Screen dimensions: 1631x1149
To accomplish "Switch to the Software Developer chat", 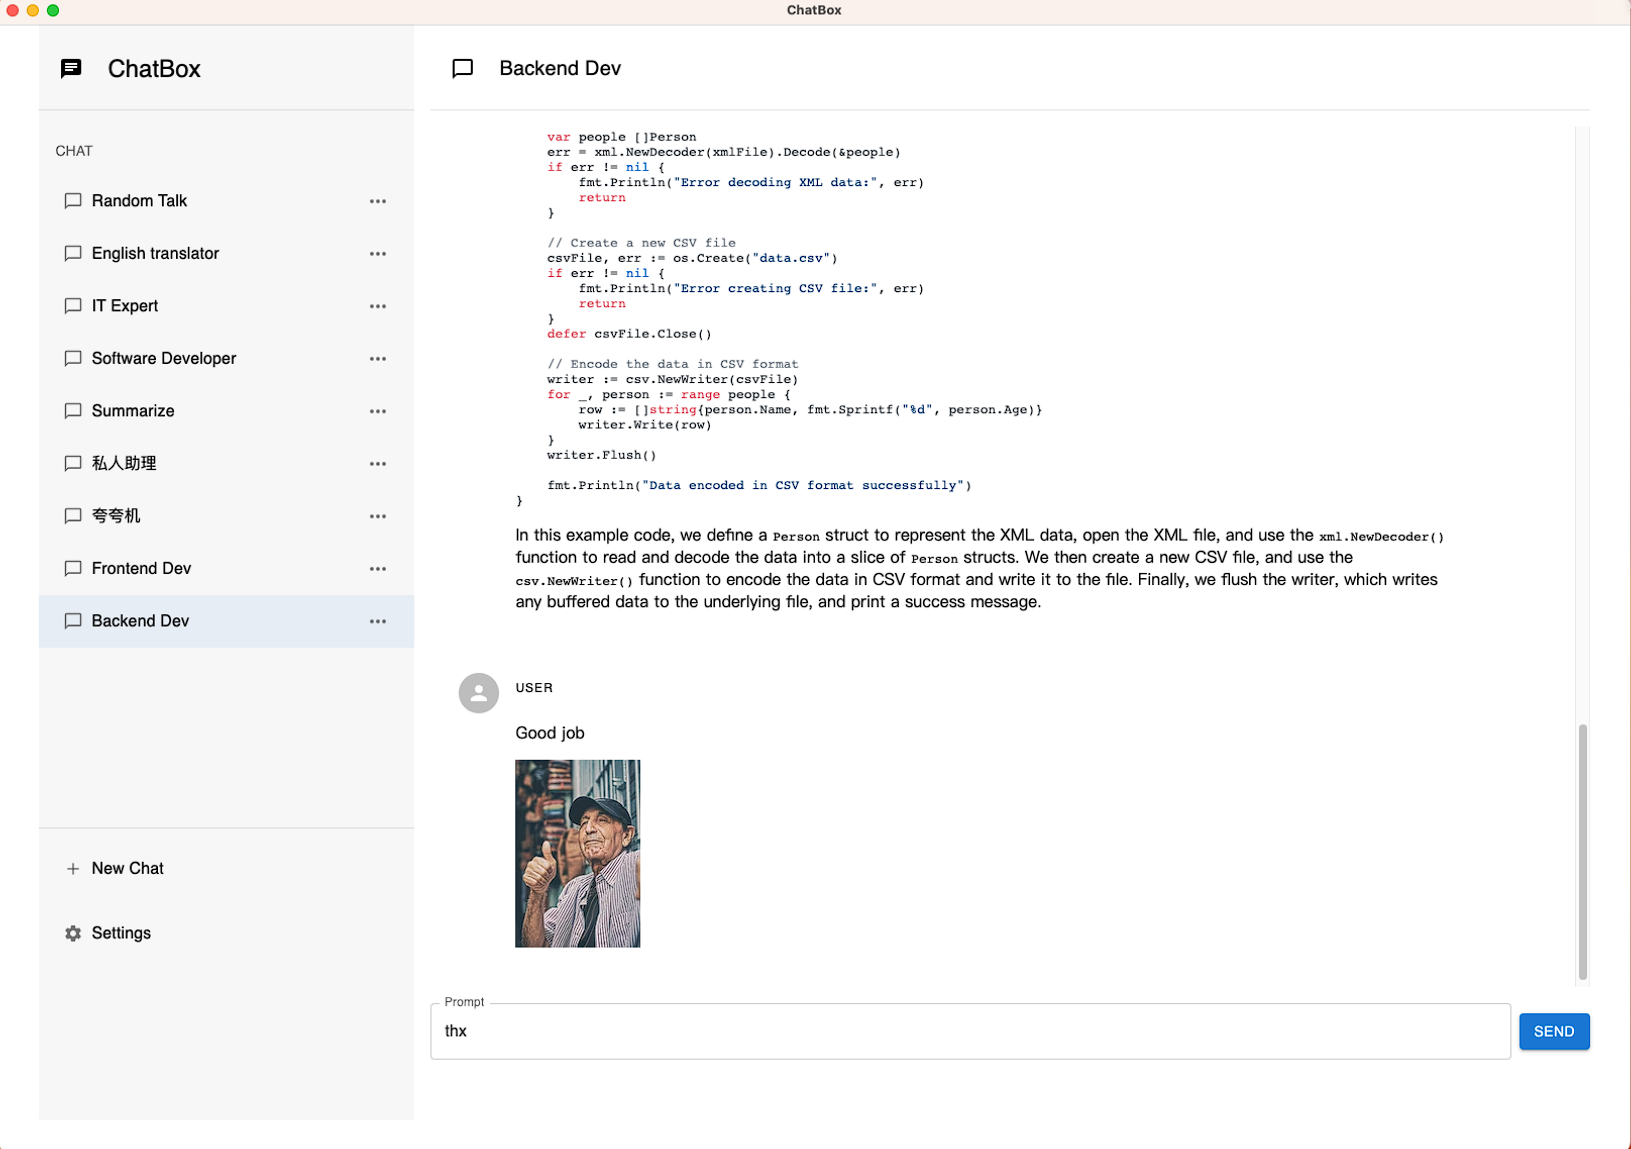I will 163,357.
